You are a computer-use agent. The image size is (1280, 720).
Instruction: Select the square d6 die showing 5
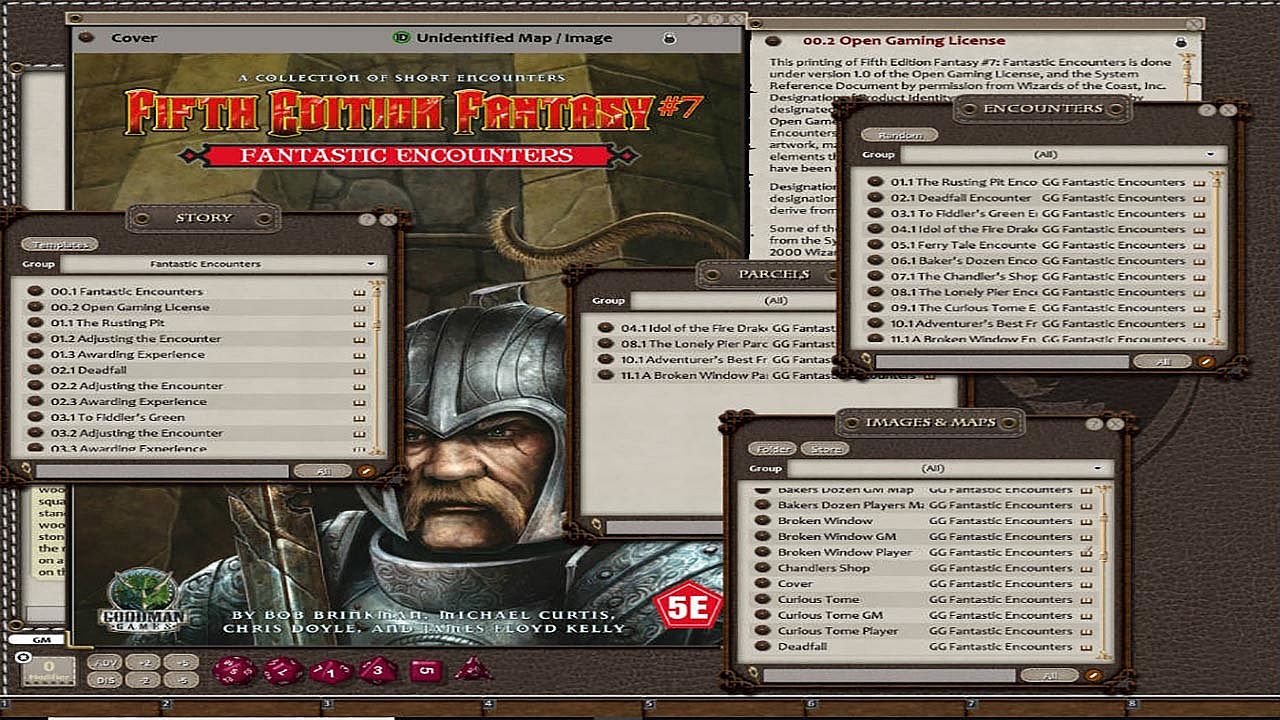point(424,669)
